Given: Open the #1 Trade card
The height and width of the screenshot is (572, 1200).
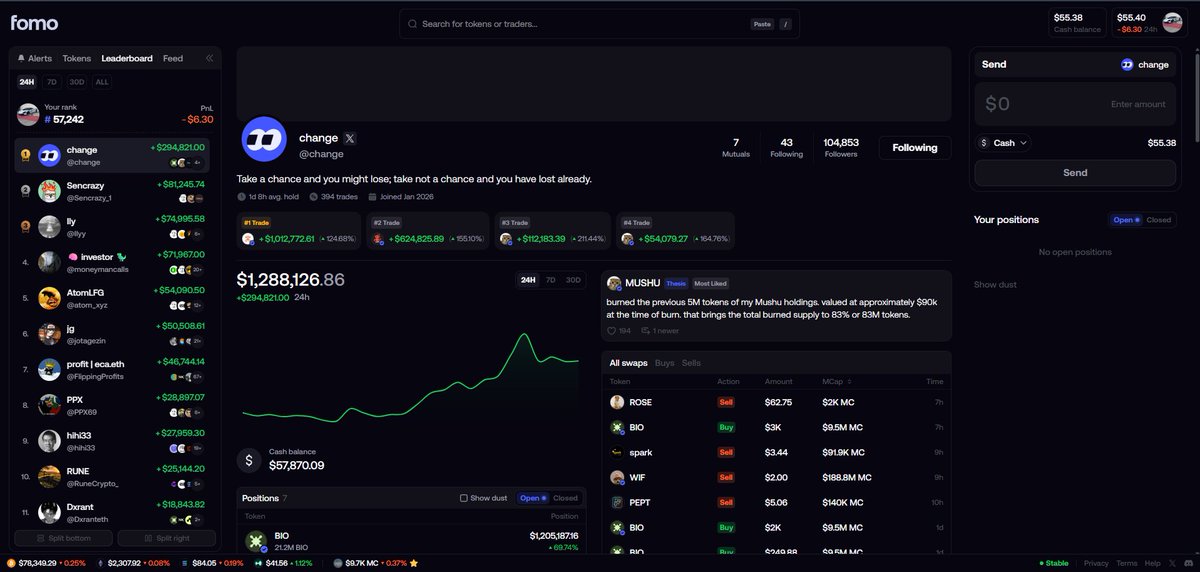Looking at the screenshot, I should [x=298, y=231].
